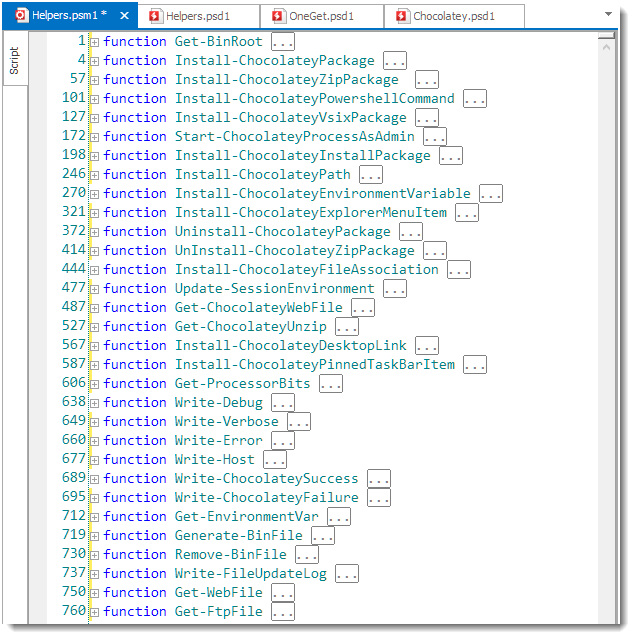Screen dimensions: 635x639
Task: Select the Helpers.psm1 tab
Action: (69, 15)
